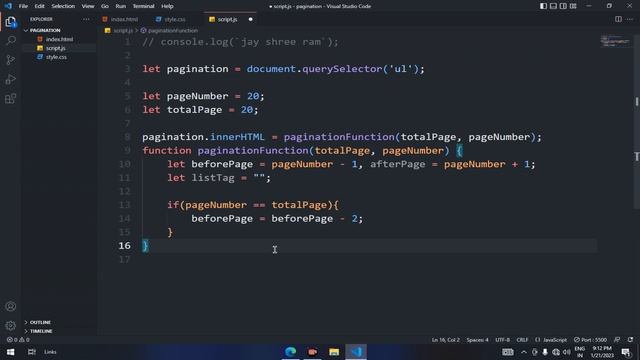Click the editor vertical scrollbar marker
This screenshot has width=640, height=360.
pos(636,101)
